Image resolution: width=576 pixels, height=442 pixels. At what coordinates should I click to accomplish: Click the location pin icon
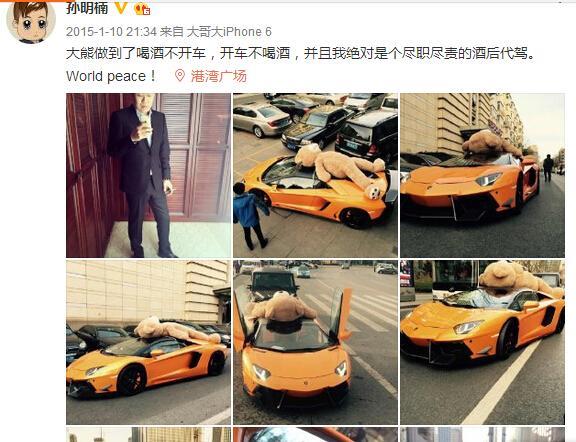click(180, 76)
